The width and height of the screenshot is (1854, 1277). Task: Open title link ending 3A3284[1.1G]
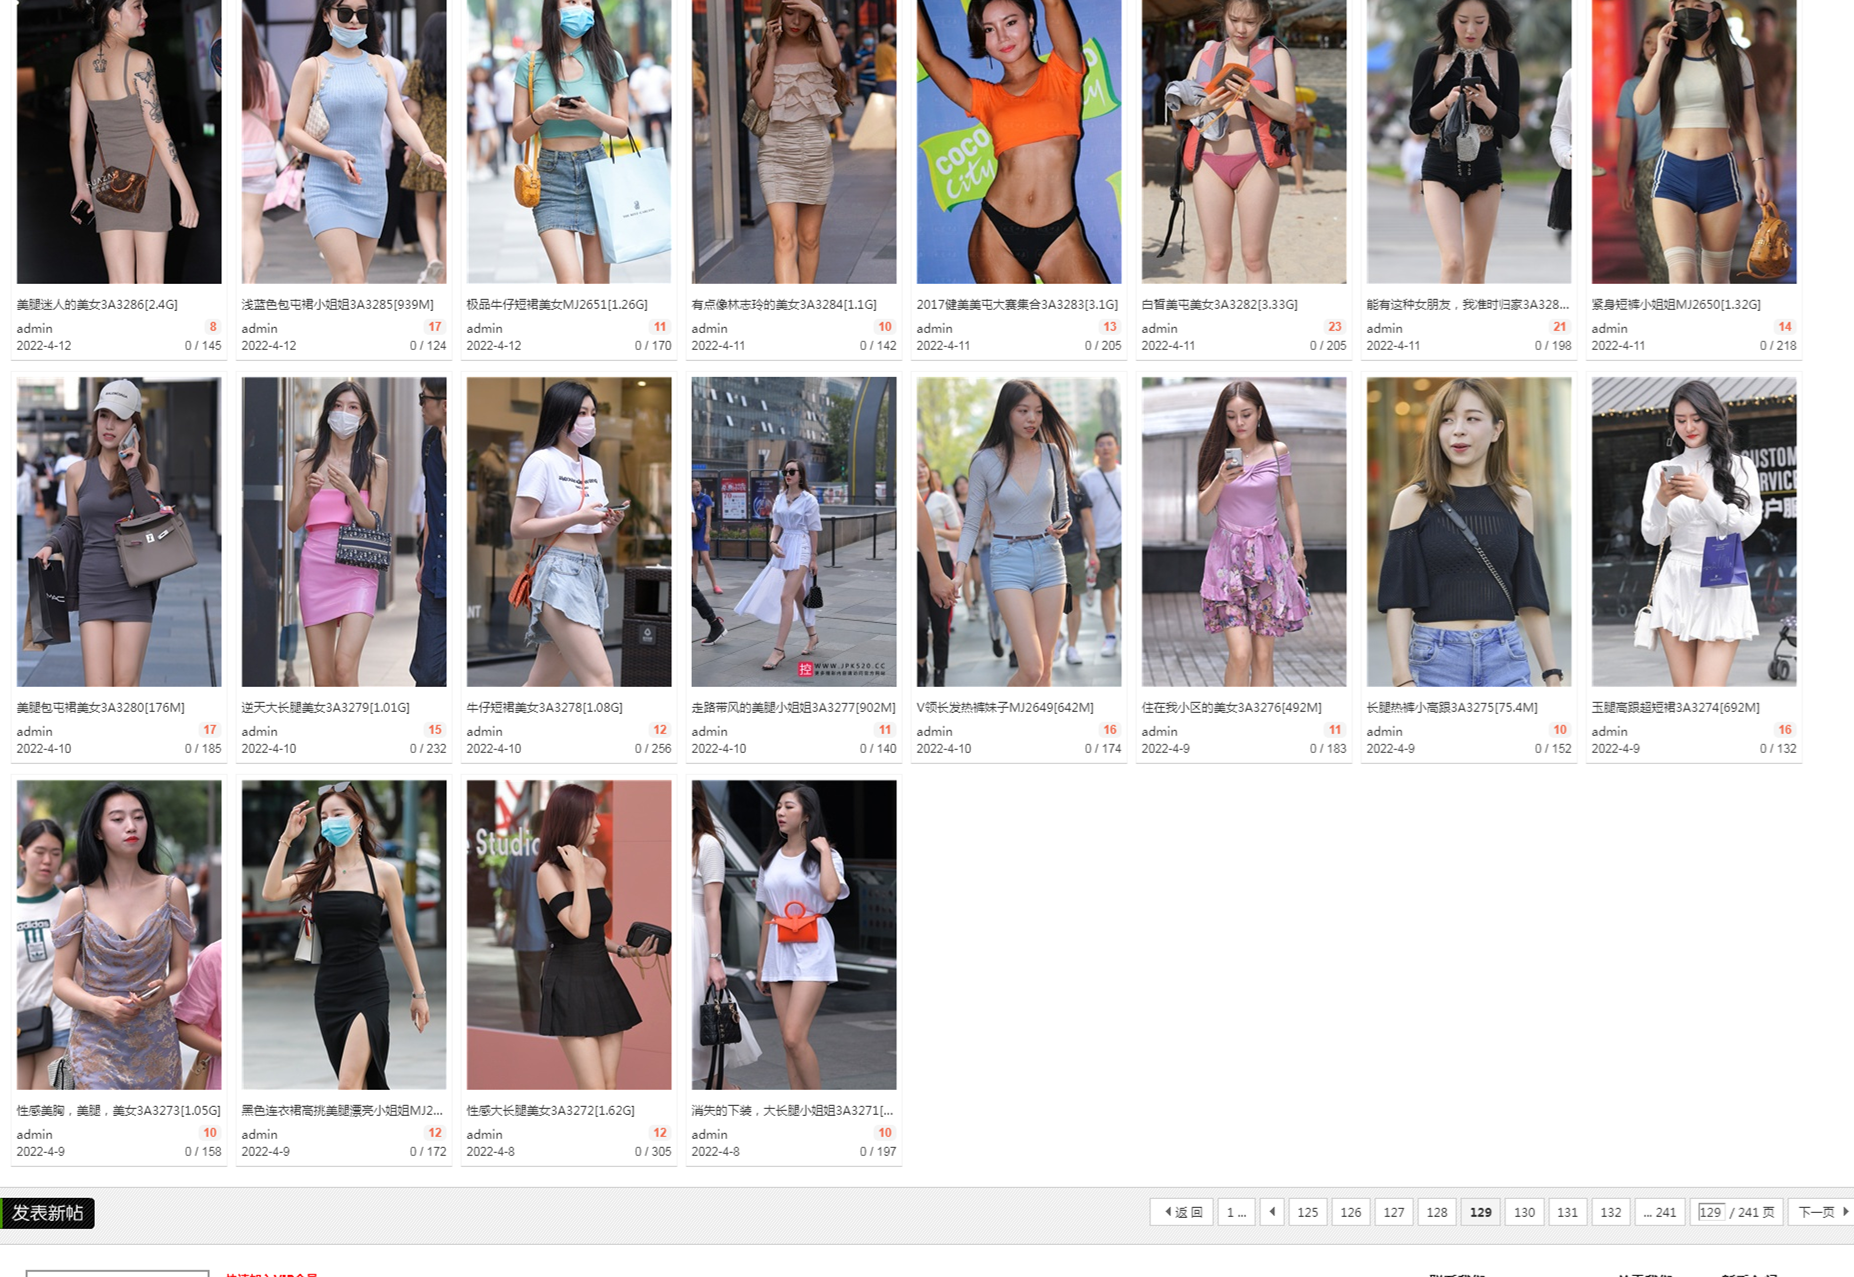point(784,304)
